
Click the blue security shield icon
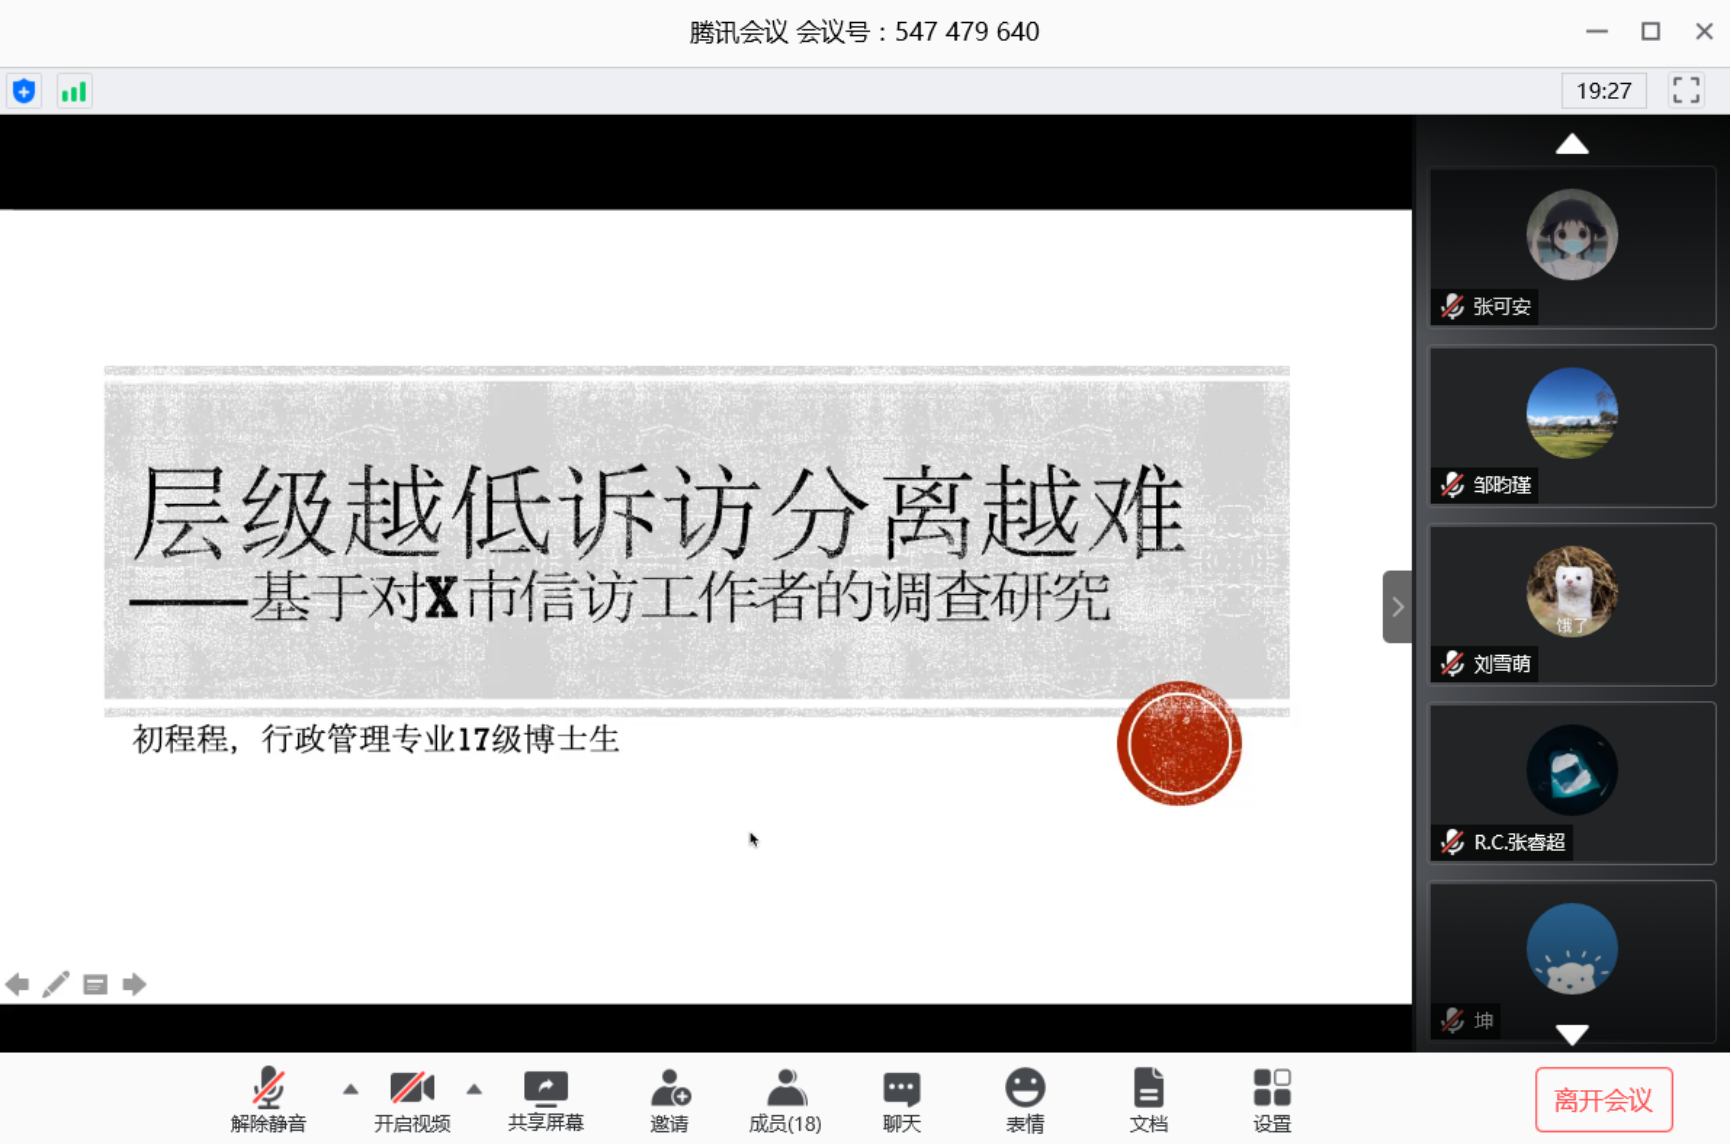[x=24, y=92]
